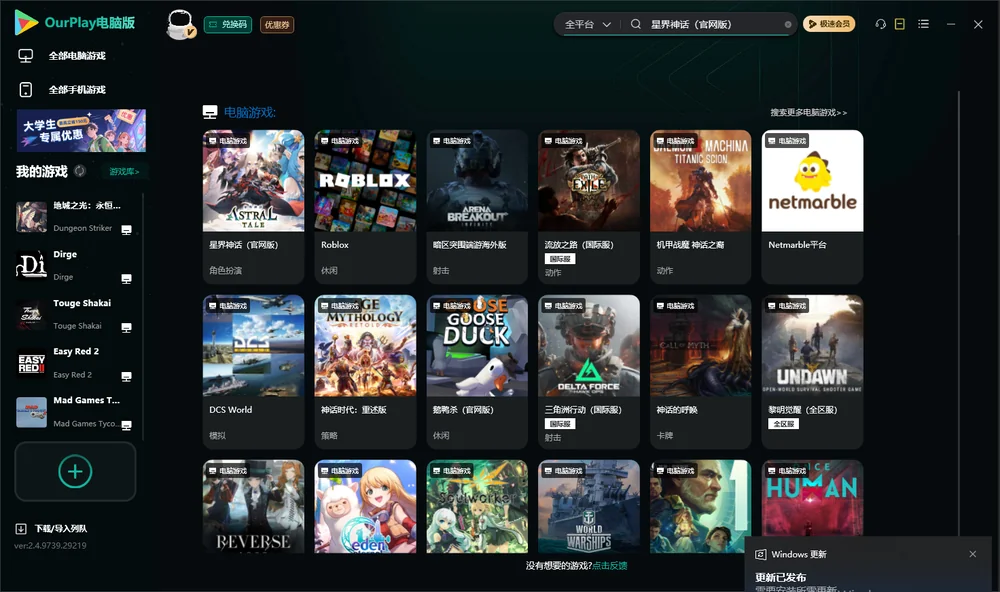Dismiss the Windows Update notification
The image size is (1000, 592).
point(973,554)
